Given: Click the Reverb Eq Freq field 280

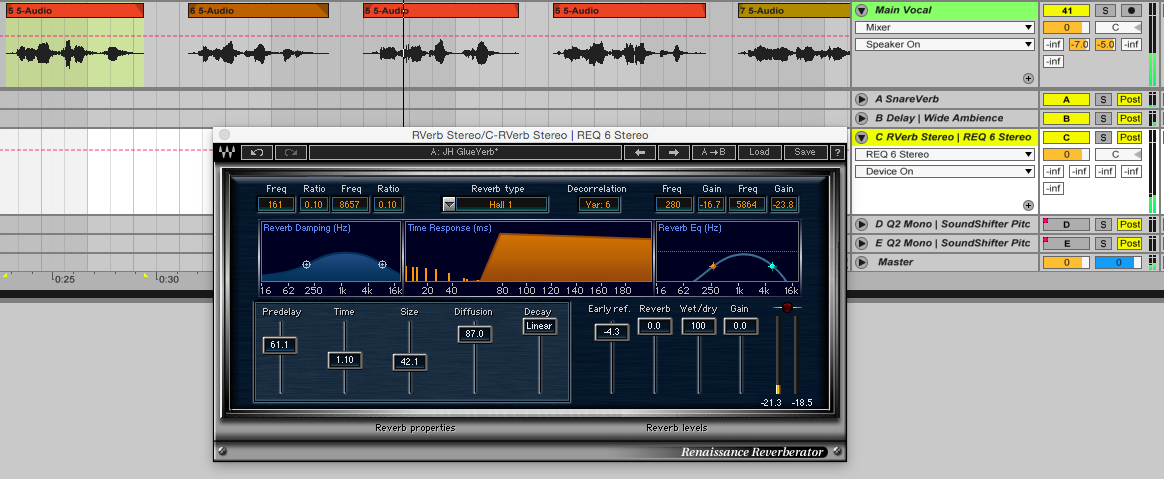Looking at the screenshot, I should click(x=674, y=204).
